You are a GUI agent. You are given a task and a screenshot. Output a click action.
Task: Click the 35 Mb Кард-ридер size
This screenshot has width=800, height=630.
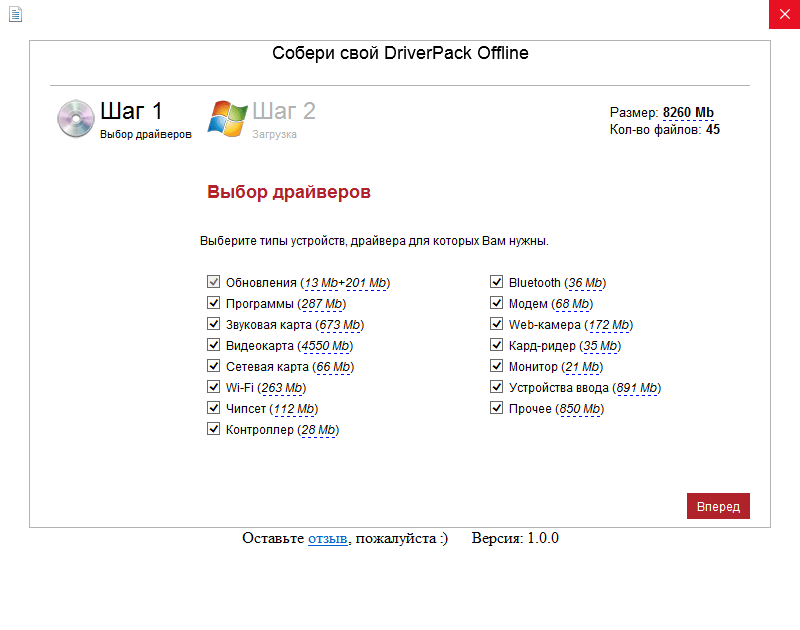[600, 346]
